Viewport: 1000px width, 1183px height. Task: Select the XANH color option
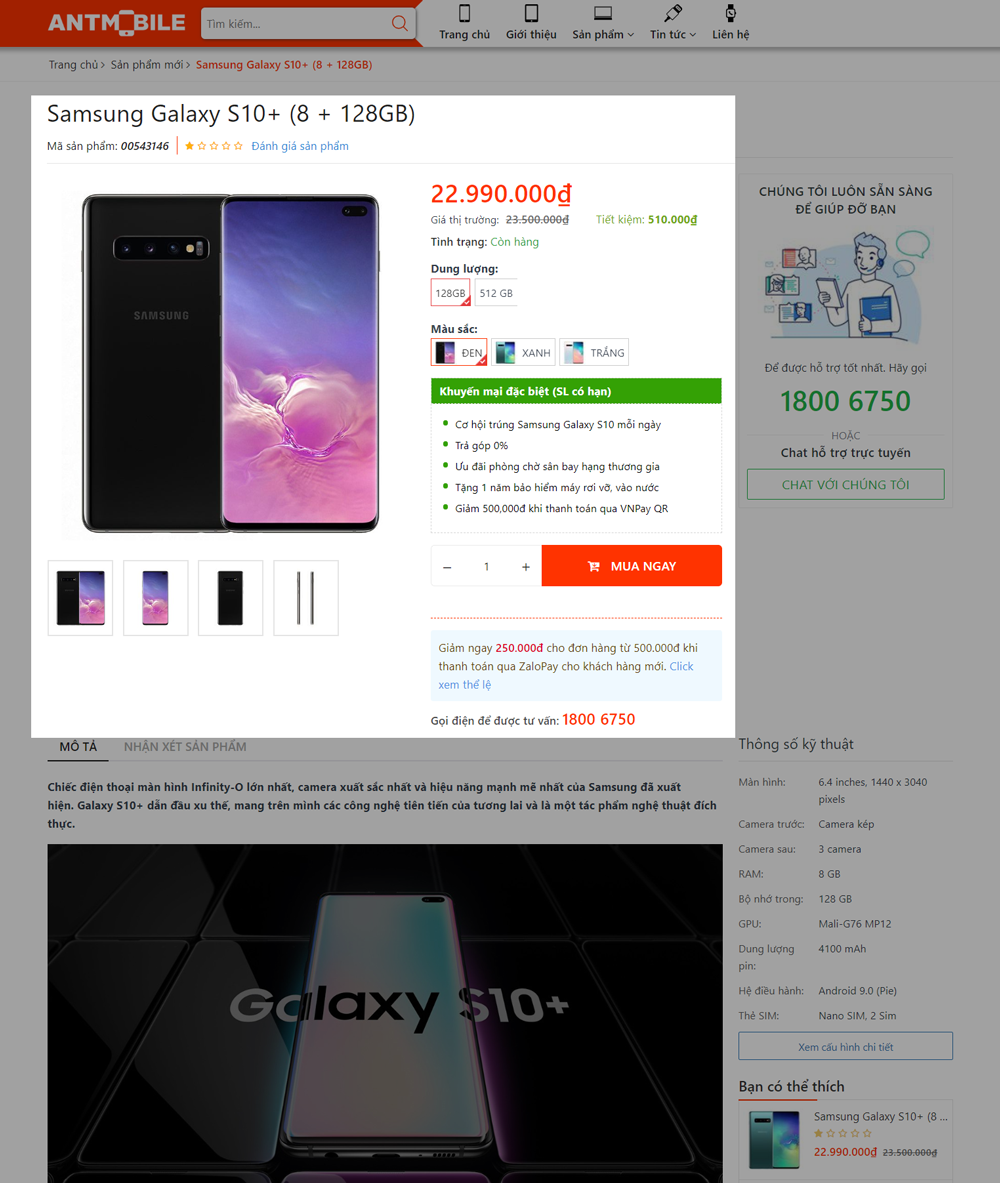pyautogui.click(x=523, y=352)
